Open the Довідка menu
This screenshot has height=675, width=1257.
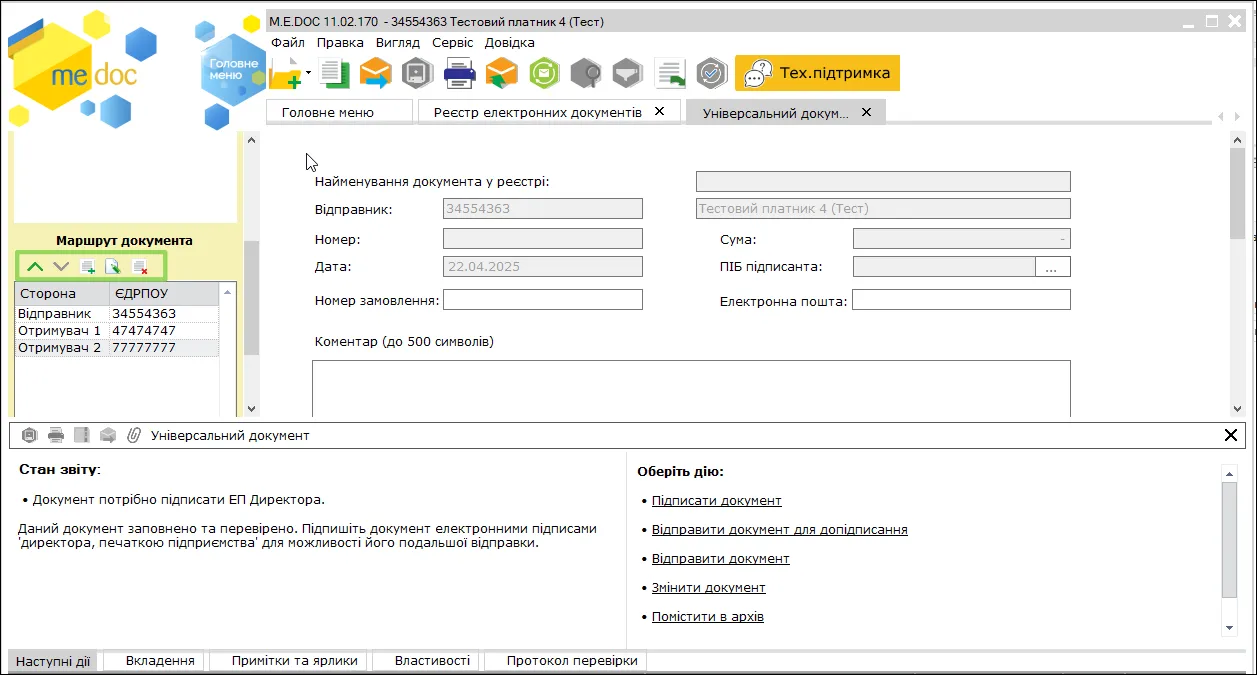coord(510,43)
